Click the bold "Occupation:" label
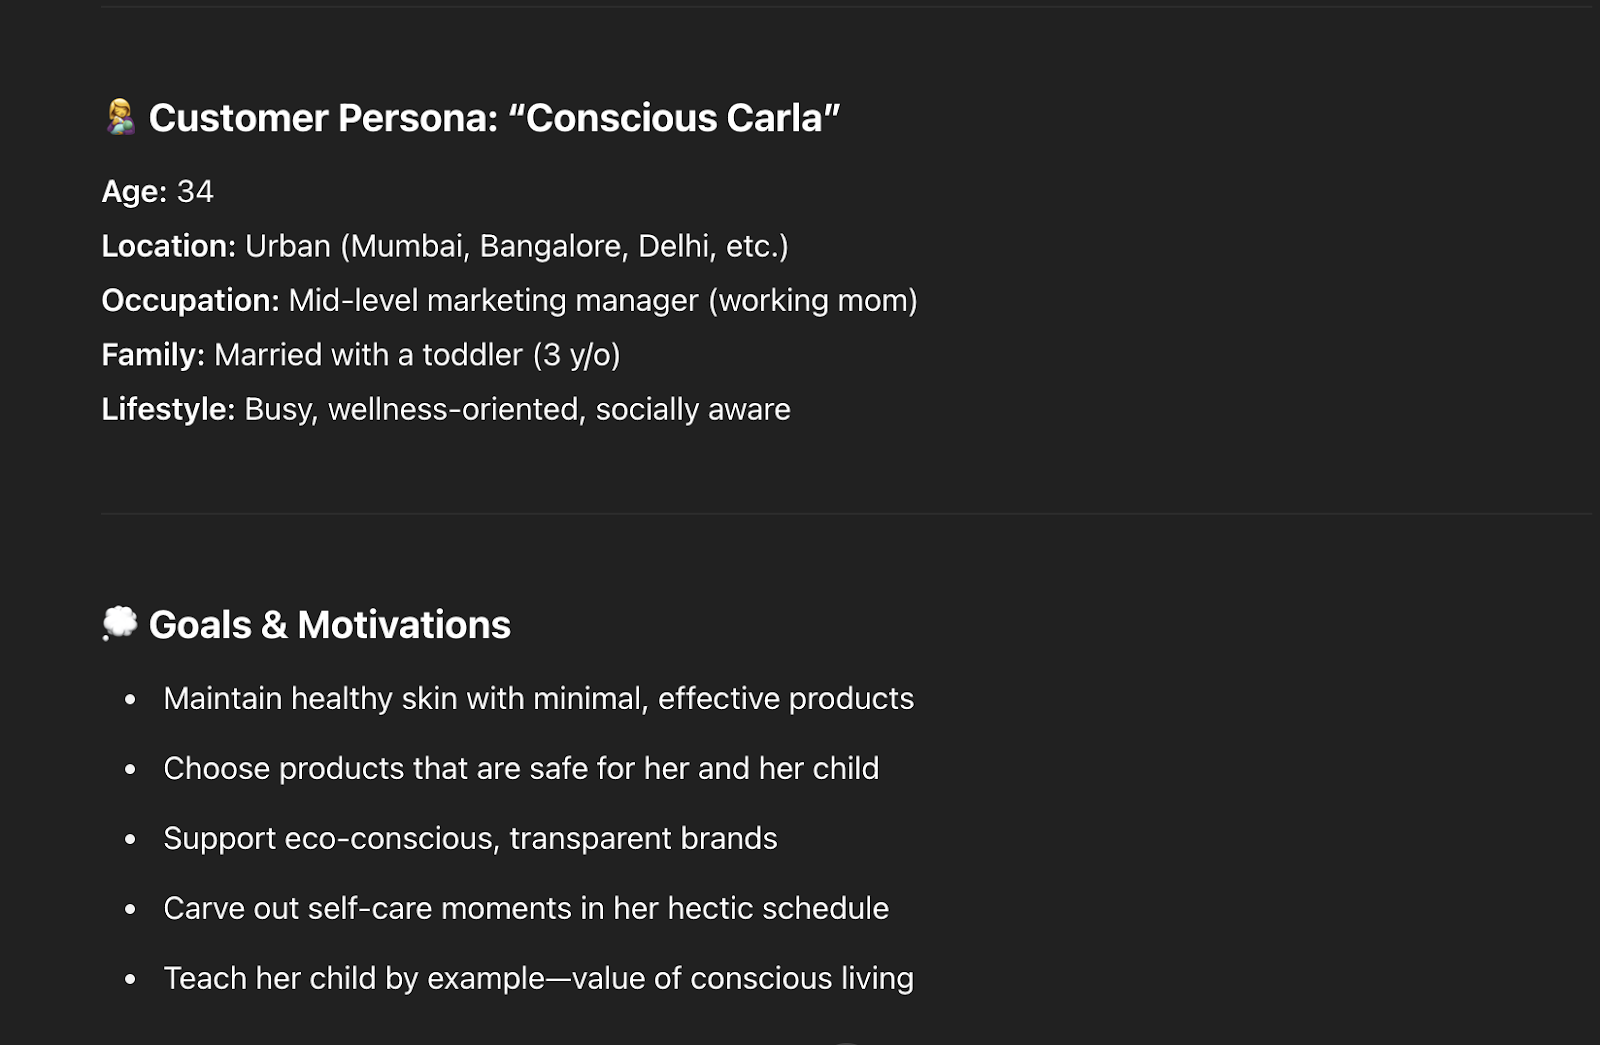Image resolution: width=1600 pixels, height=1045 pixels. point(190,300)
